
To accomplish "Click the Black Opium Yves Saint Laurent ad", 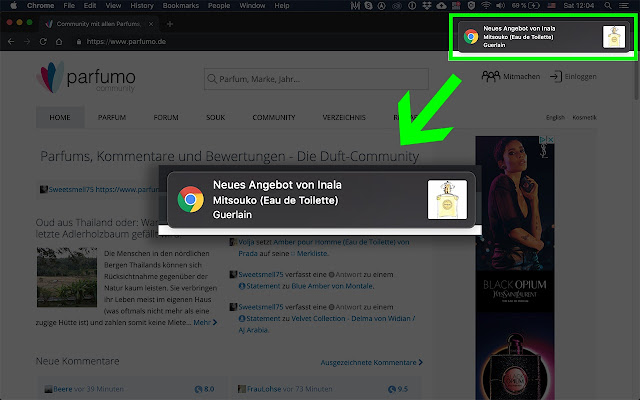I will click(515, 267).
